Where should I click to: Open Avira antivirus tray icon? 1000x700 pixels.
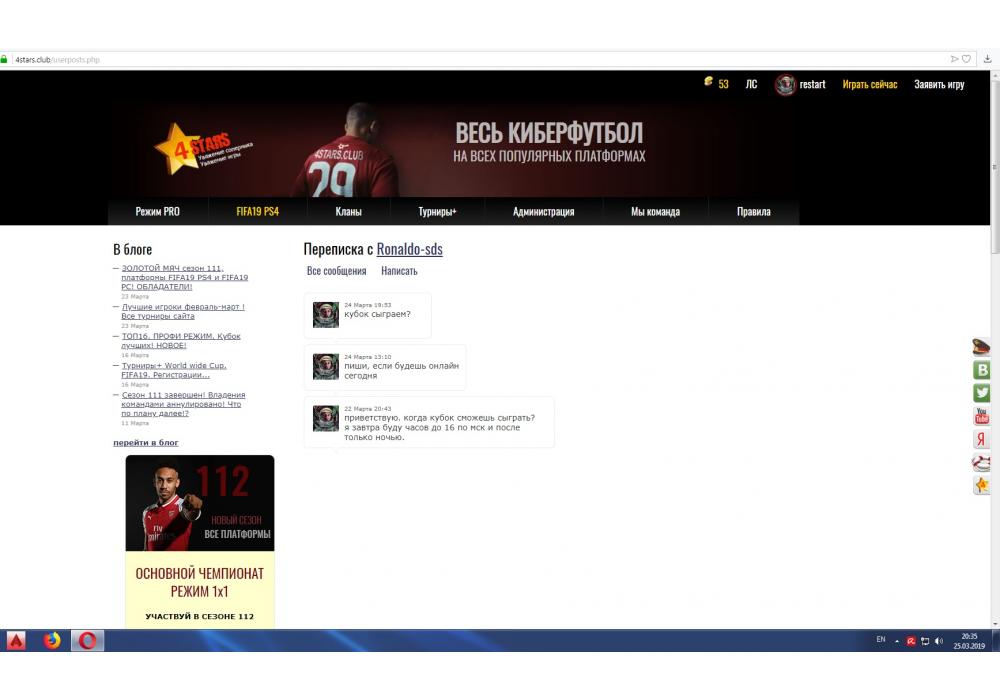pyautogui.click(x=911, y=641)
